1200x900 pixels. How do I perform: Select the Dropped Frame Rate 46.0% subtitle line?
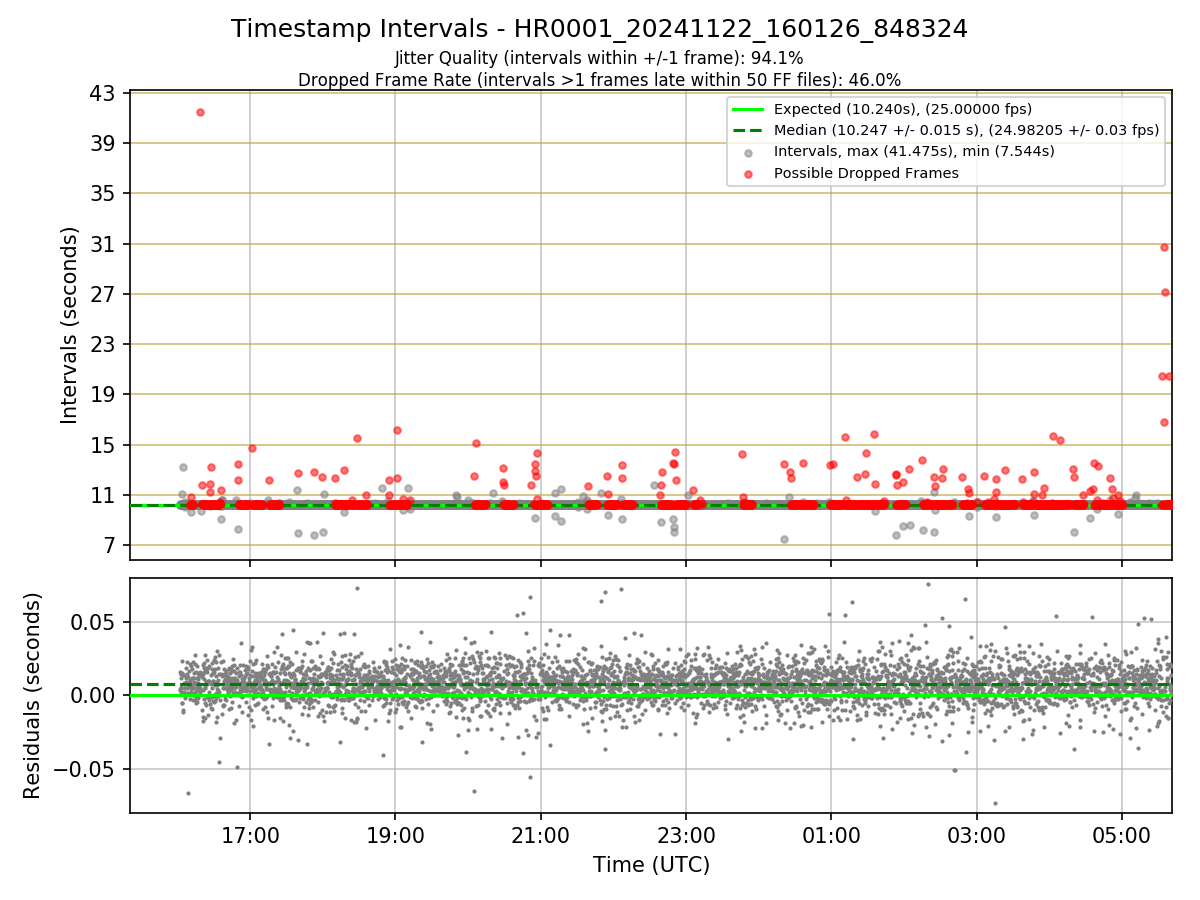599,80
